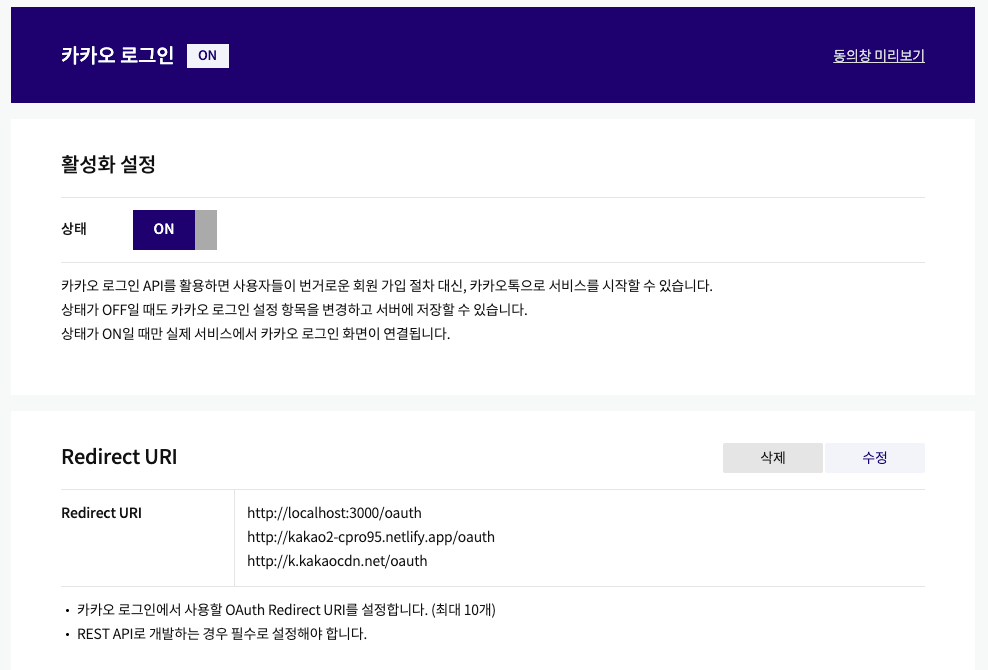
Task: Click the 삭제 button for Redirect URI
Action: coord(773,458)
